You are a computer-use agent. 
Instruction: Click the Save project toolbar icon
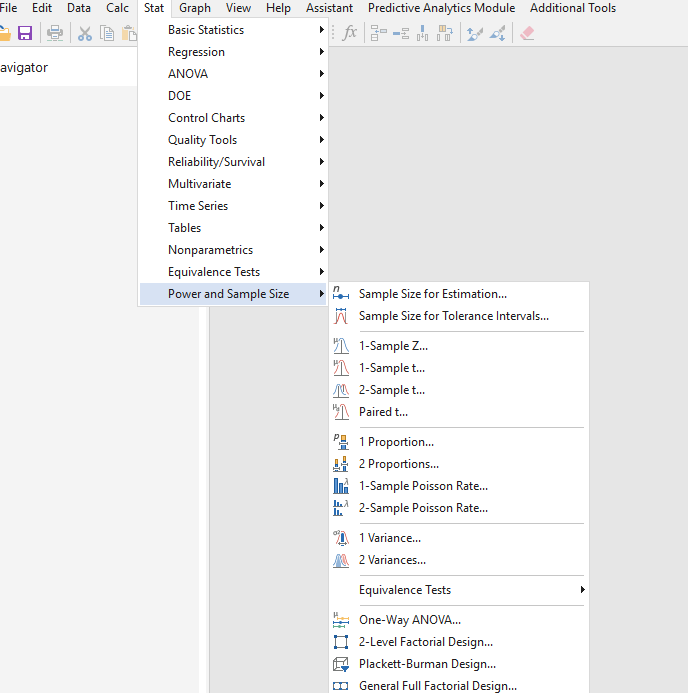(25, 33)
